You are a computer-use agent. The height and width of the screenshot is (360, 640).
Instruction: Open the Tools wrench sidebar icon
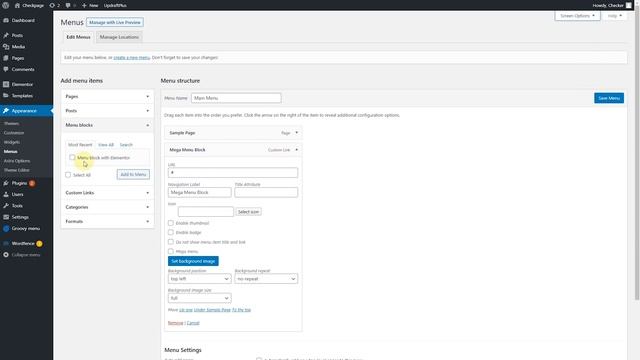point(6,206)
